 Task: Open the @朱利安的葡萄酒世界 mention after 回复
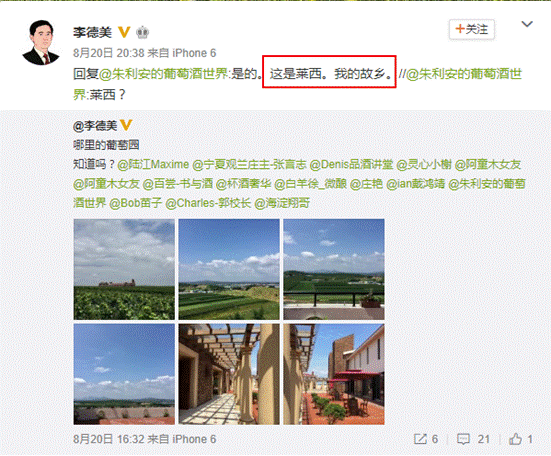click(x=163, y=74)
